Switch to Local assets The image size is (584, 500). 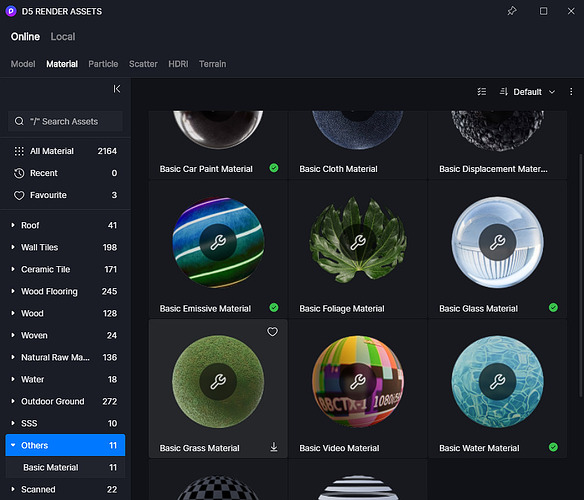(x=63, y=37)
